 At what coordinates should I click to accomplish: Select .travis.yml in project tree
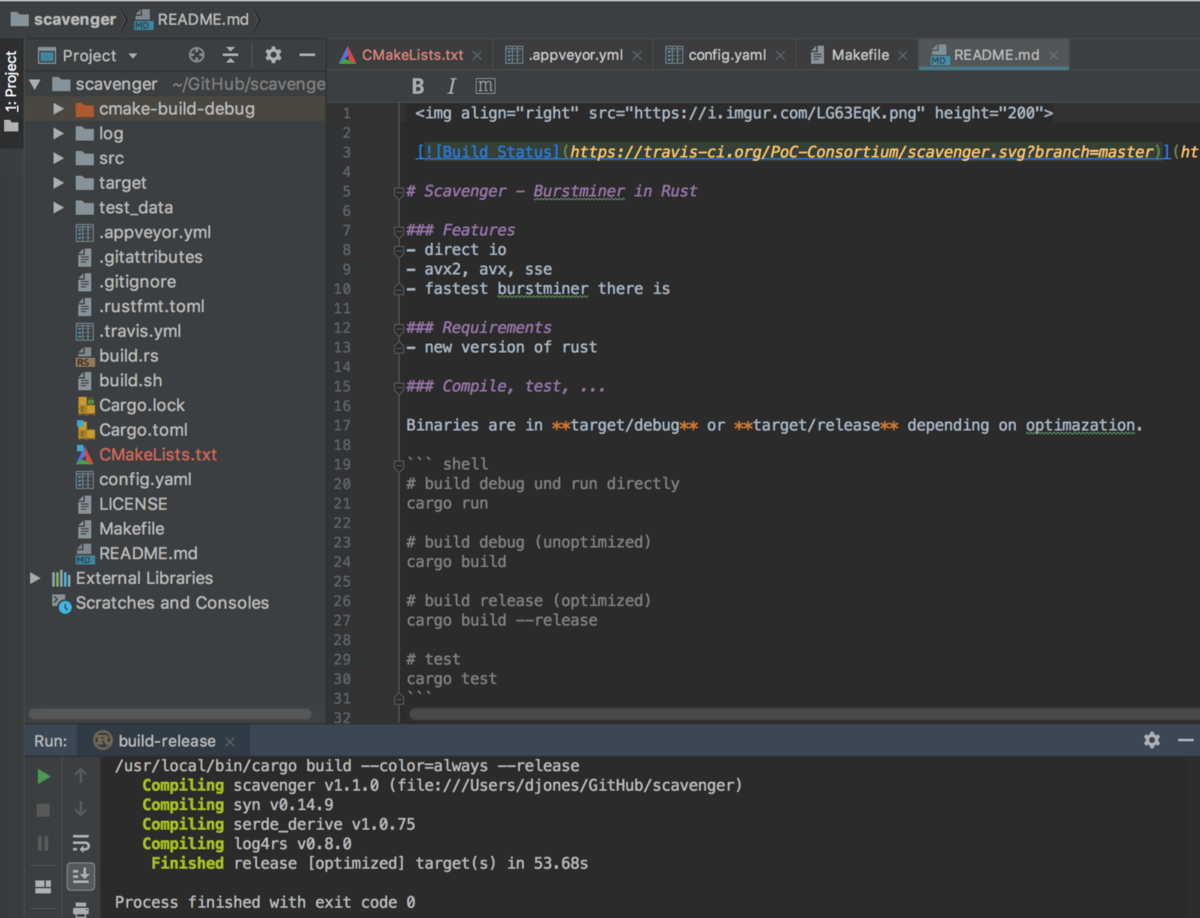coord(140,331)
